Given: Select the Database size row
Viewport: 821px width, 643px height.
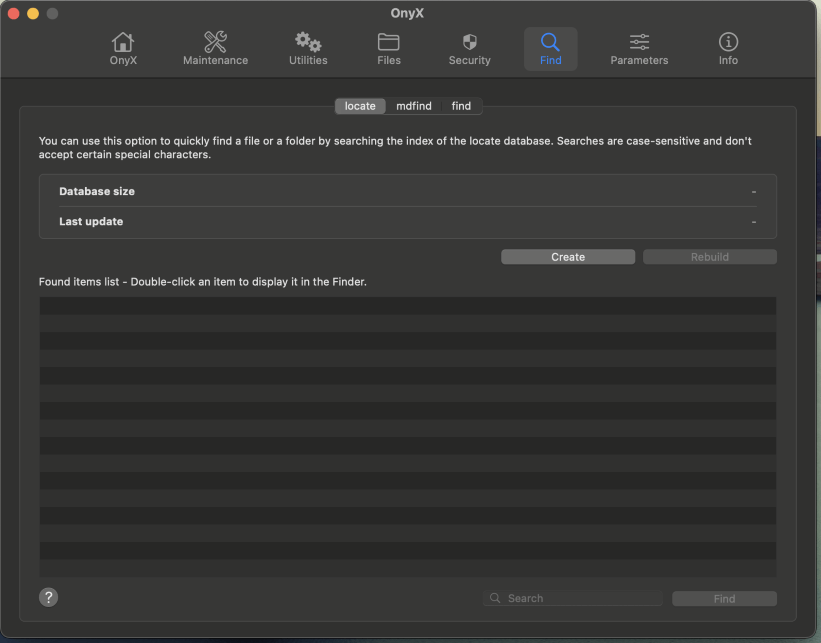Looking at the screenshot, I should [x=407, y=191].
